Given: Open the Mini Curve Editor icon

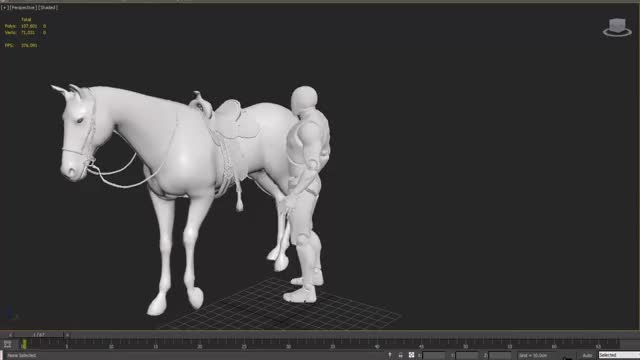Looking at the screenshot, I should coord(7,344).
